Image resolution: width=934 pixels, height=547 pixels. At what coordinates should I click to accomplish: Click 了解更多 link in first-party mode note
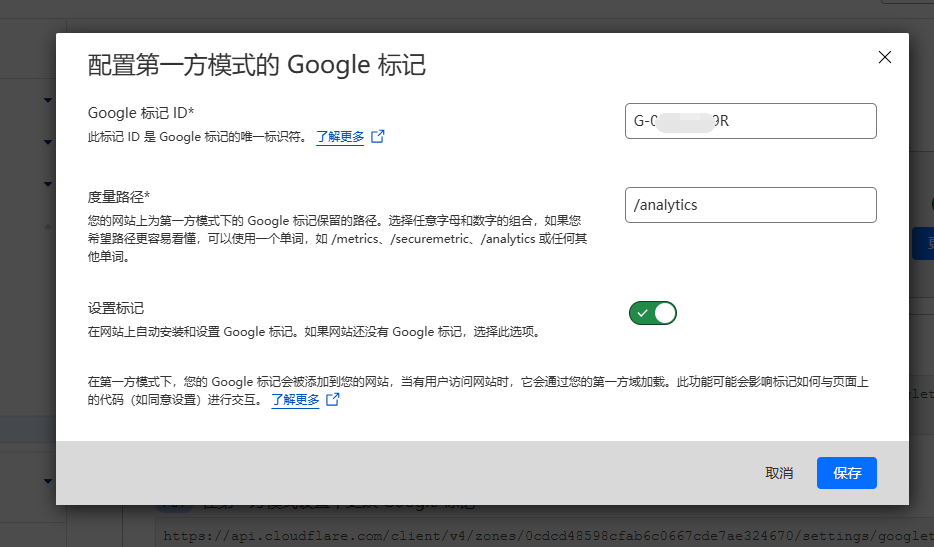(295, 400)
